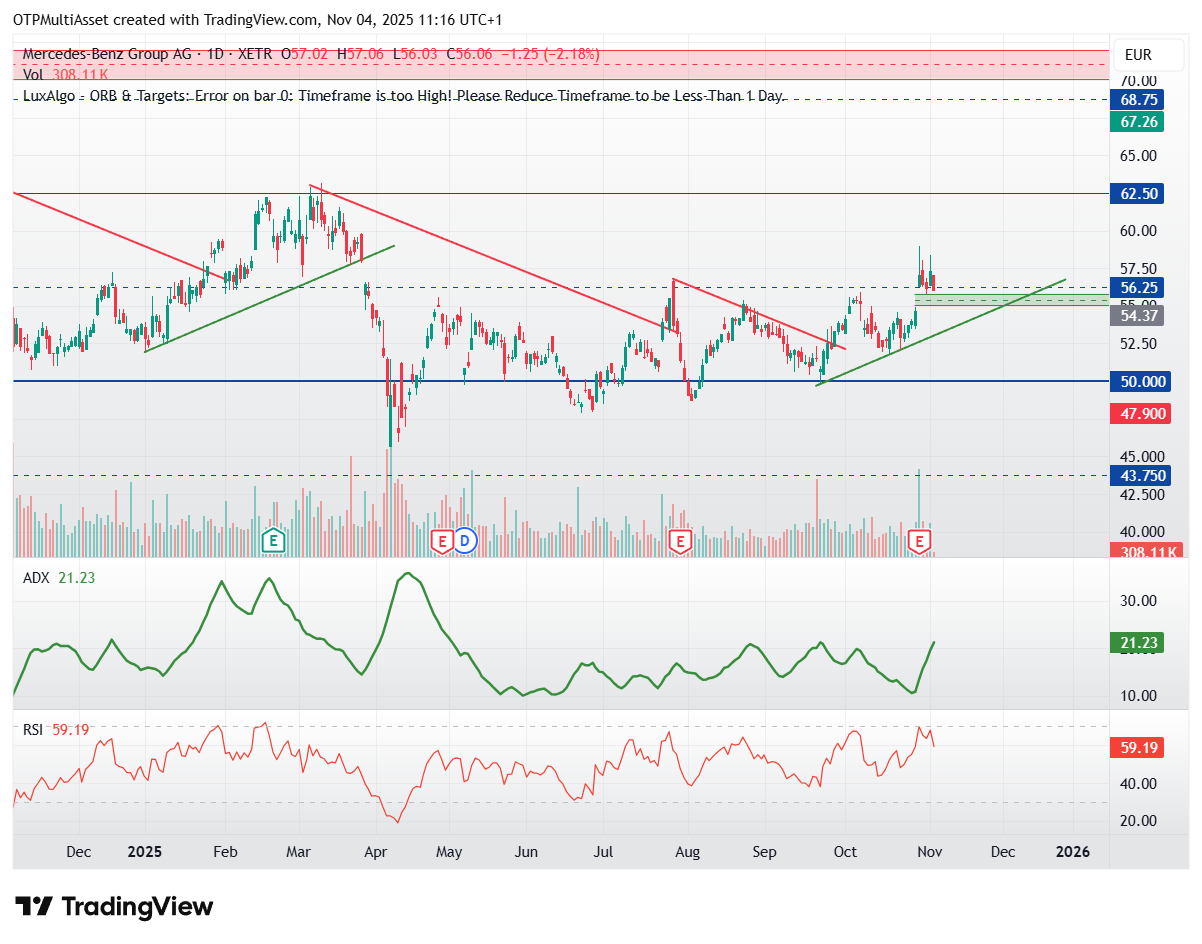The height and width of the screenshot is (944, 1202).
Task: Select the green 67.26 price label
Action: point(1138,121)
